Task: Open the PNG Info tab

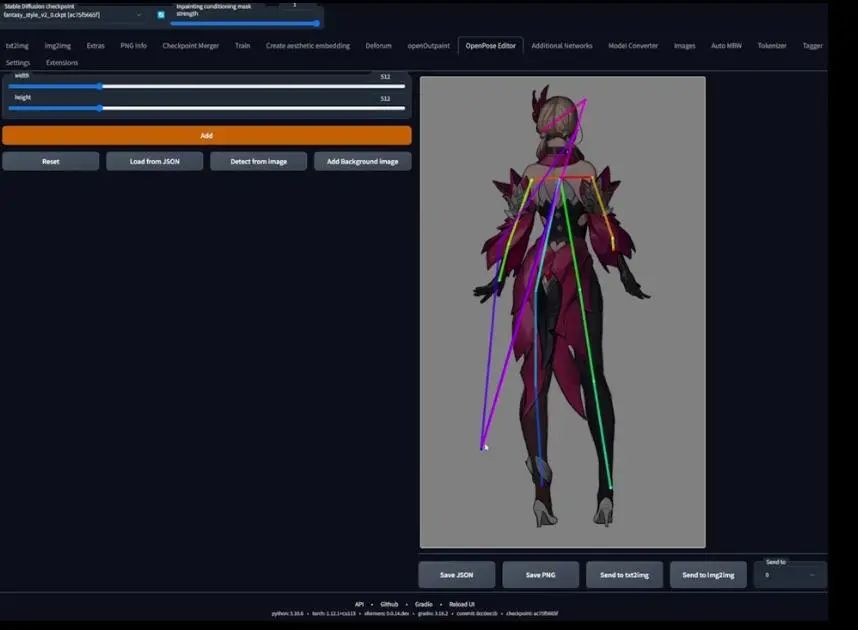Action: (134, 46)
